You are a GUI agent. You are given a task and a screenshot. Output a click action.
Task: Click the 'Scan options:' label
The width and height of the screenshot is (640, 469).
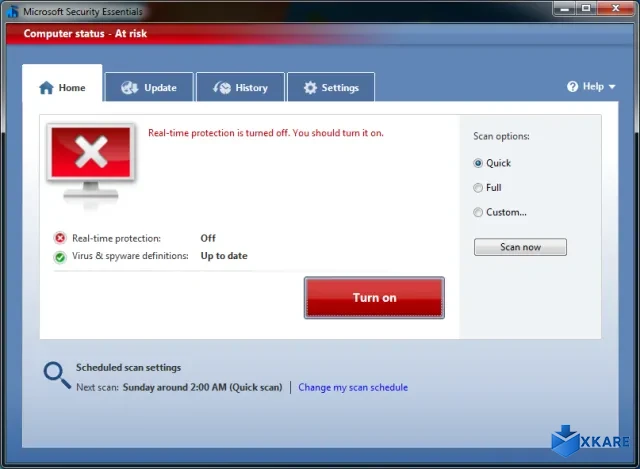pos(501,136)
